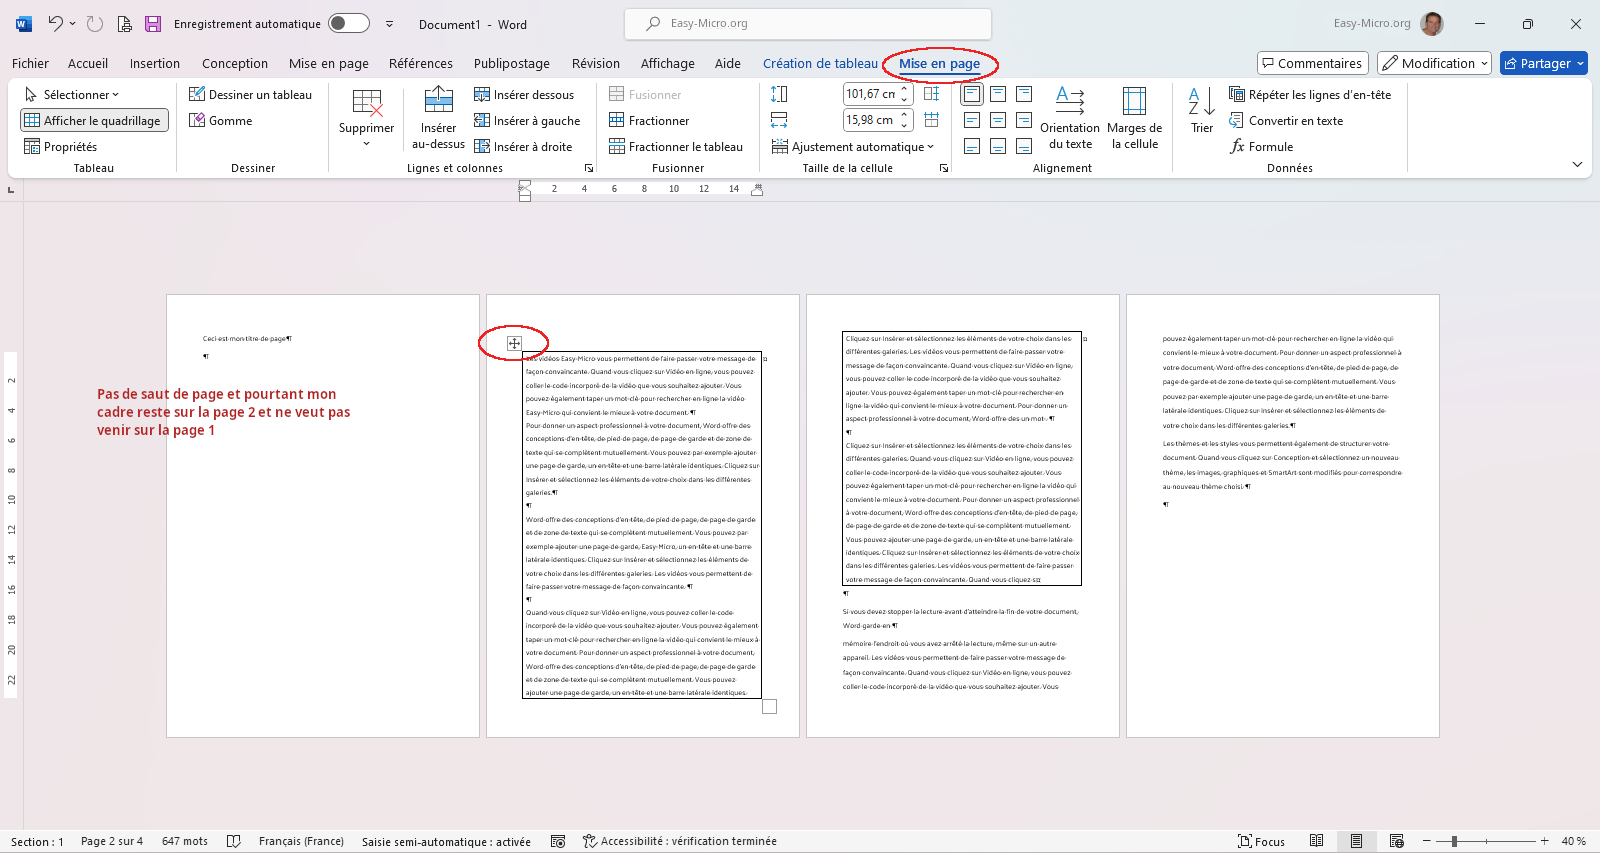Increase cell height with stepper arrow
The width and height of the screenshot is (1600, 853).
click(905, 89)
